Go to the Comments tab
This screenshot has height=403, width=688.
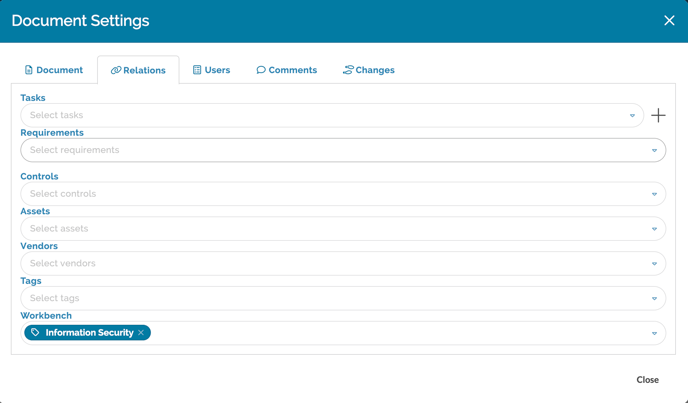(x=286, y=70)
